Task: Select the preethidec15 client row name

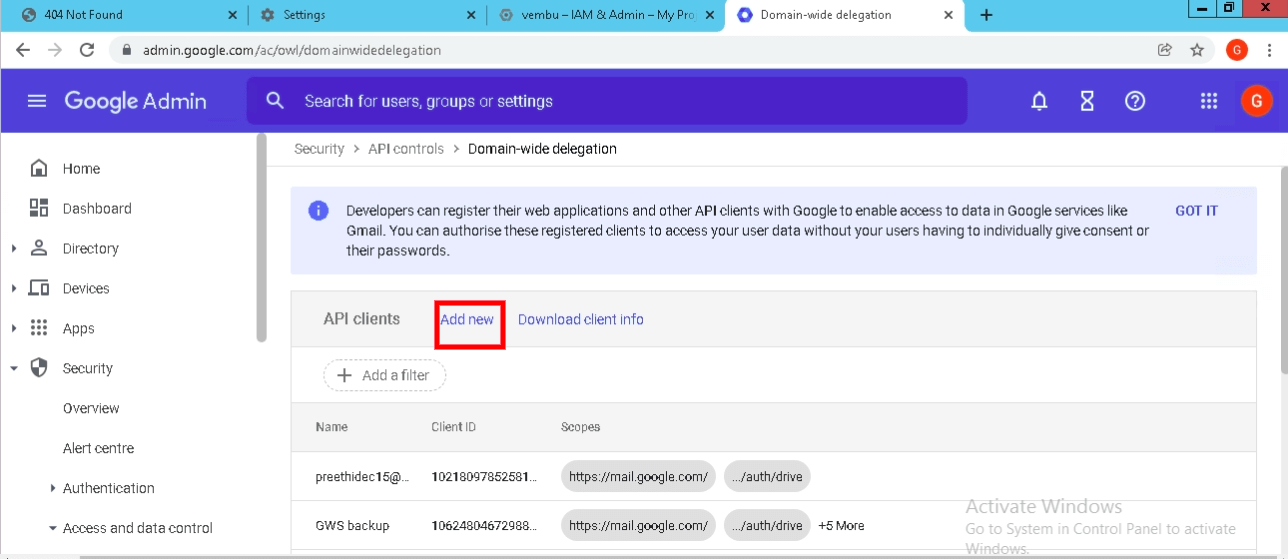Action: (x=363, y=477)
